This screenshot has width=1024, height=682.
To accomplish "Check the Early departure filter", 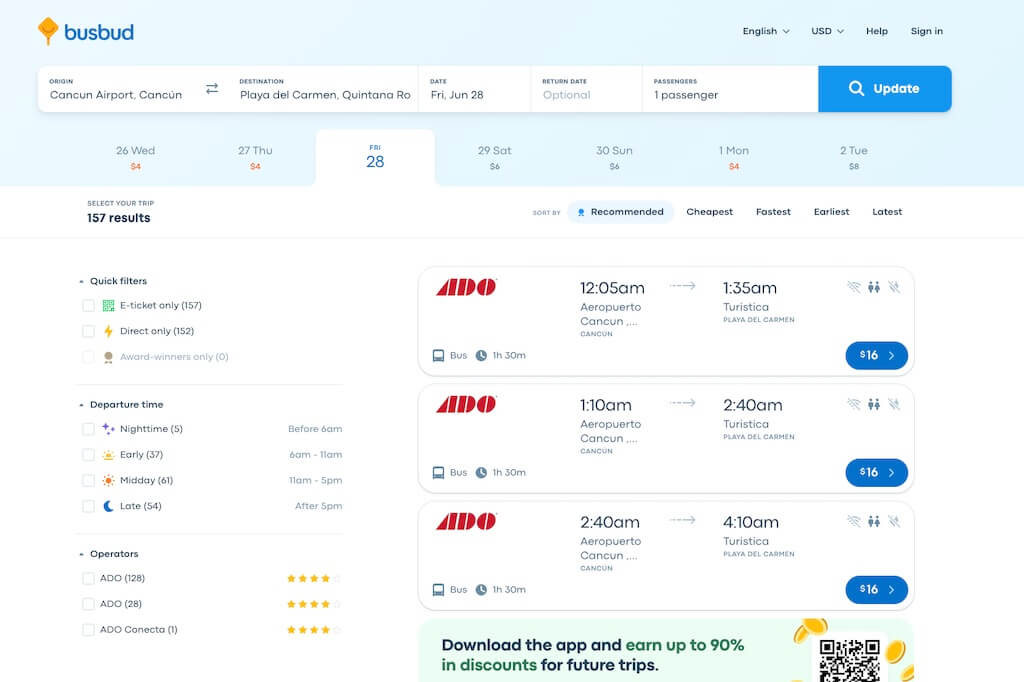I will [x=88, y=455].
